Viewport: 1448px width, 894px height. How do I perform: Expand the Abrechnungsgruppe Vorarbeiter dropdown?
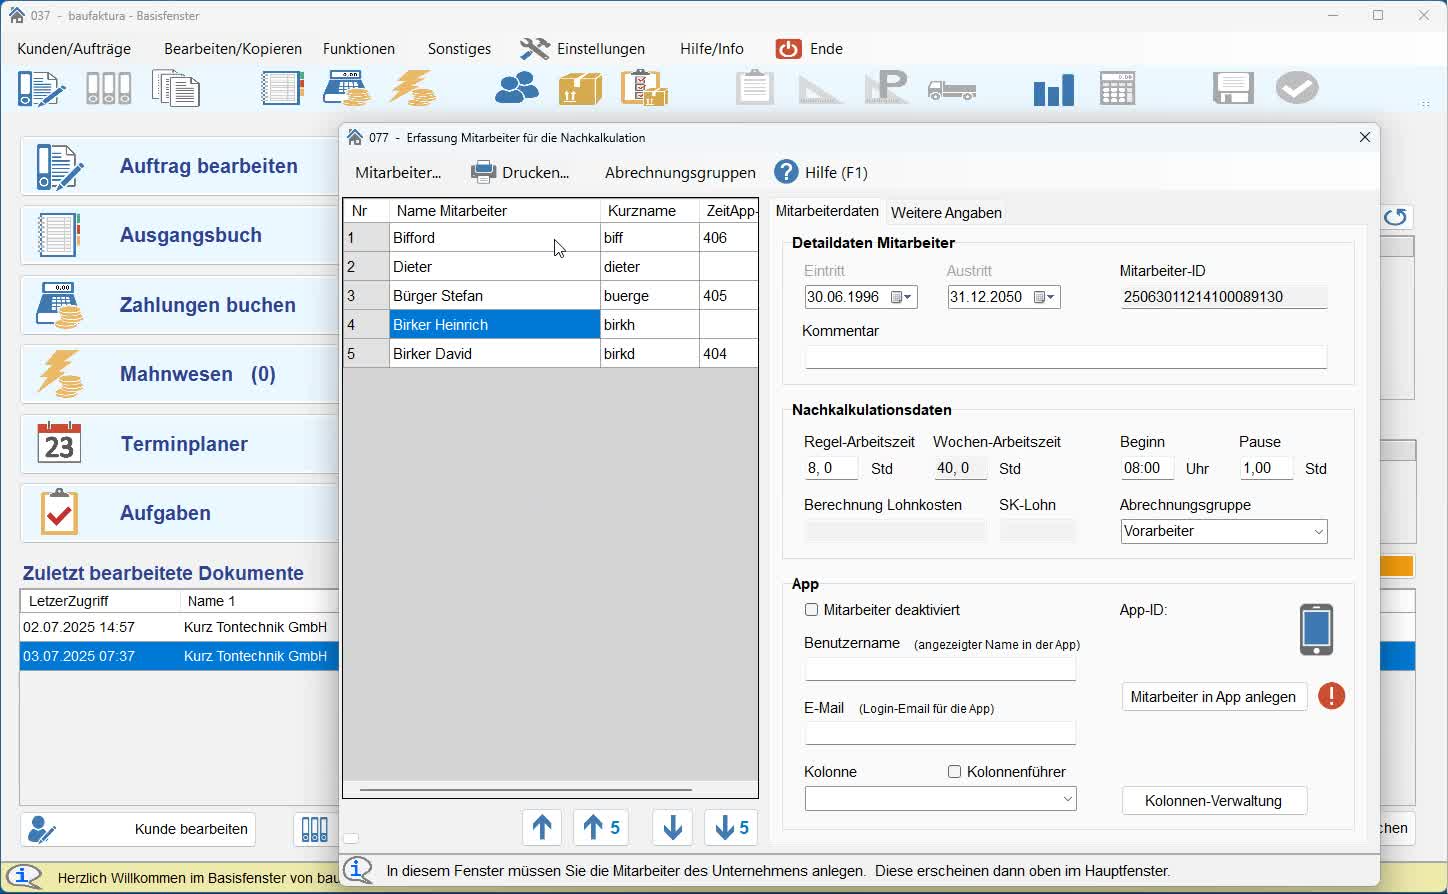click(x=1318, y=532)
